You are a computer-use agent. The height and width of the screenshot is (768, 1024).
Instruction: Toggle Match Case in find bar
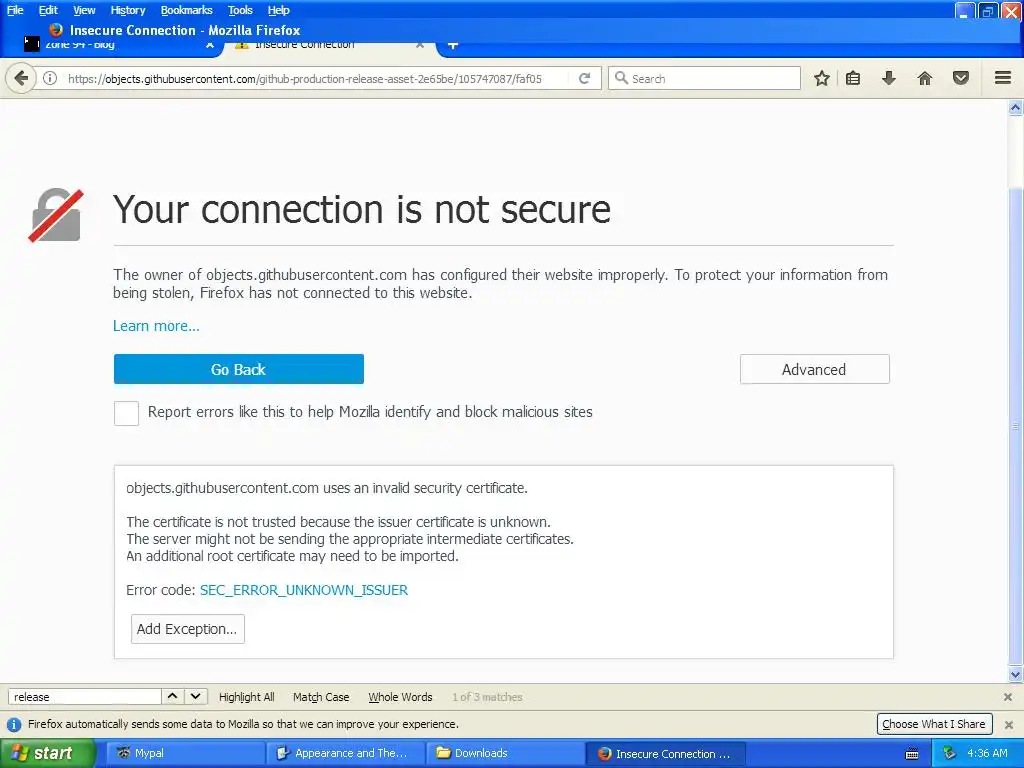[321, 697]
